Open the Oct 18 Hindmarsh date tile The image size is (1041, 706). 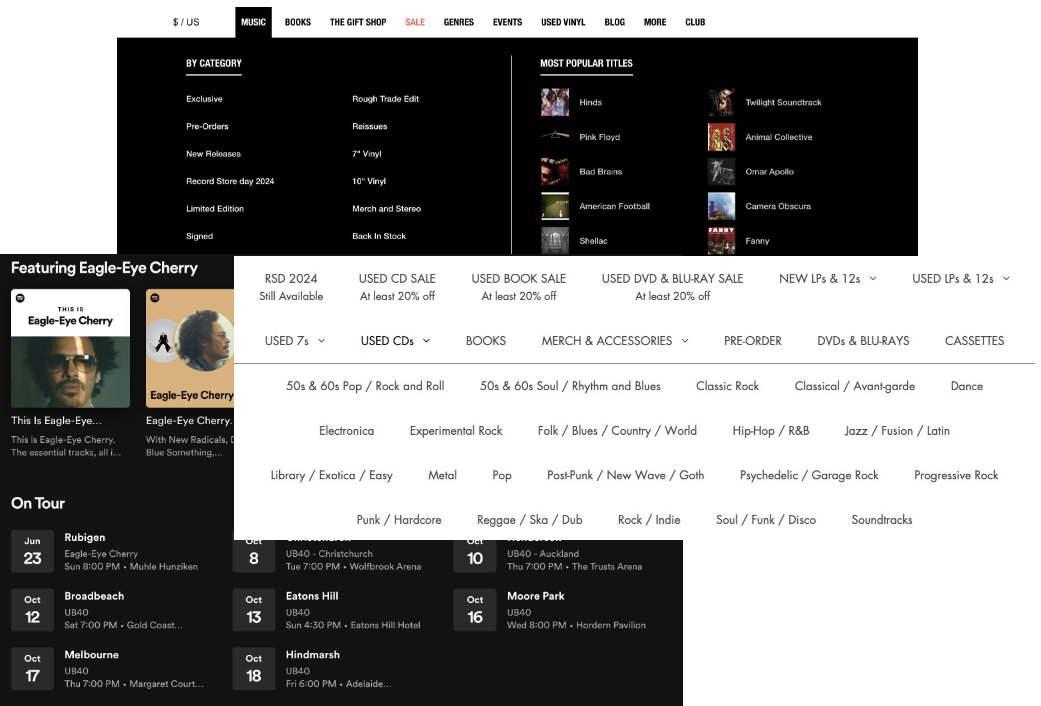[x=254, y=668]
